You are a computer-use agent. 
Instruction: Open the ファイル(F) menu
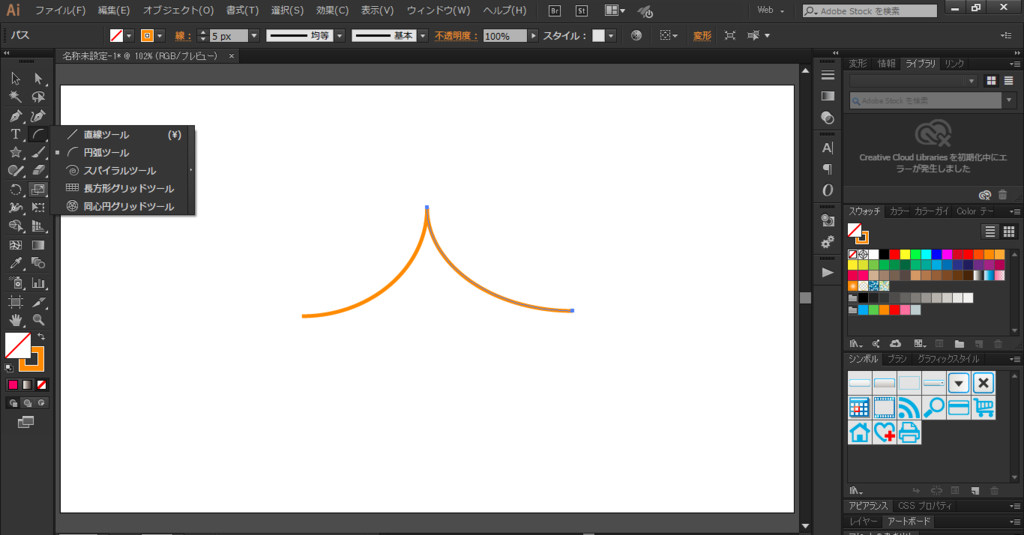[x=60, y=10]
